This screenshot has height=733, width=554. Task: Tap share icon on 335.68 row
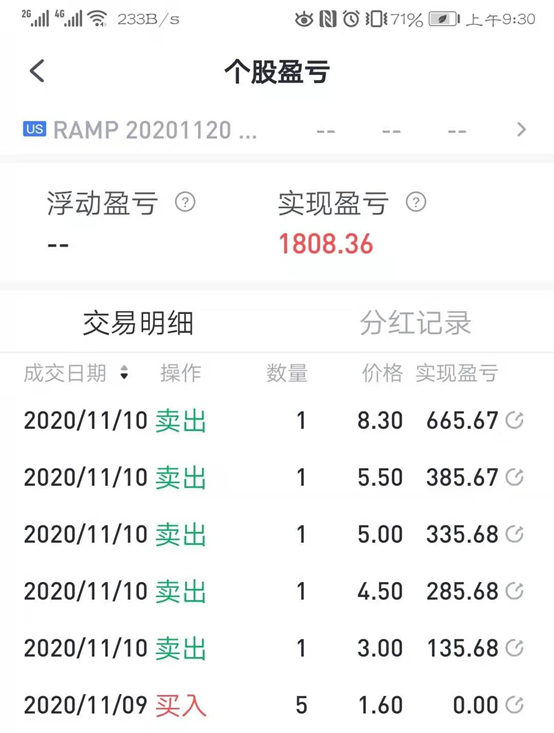click(x=514, y=534)
